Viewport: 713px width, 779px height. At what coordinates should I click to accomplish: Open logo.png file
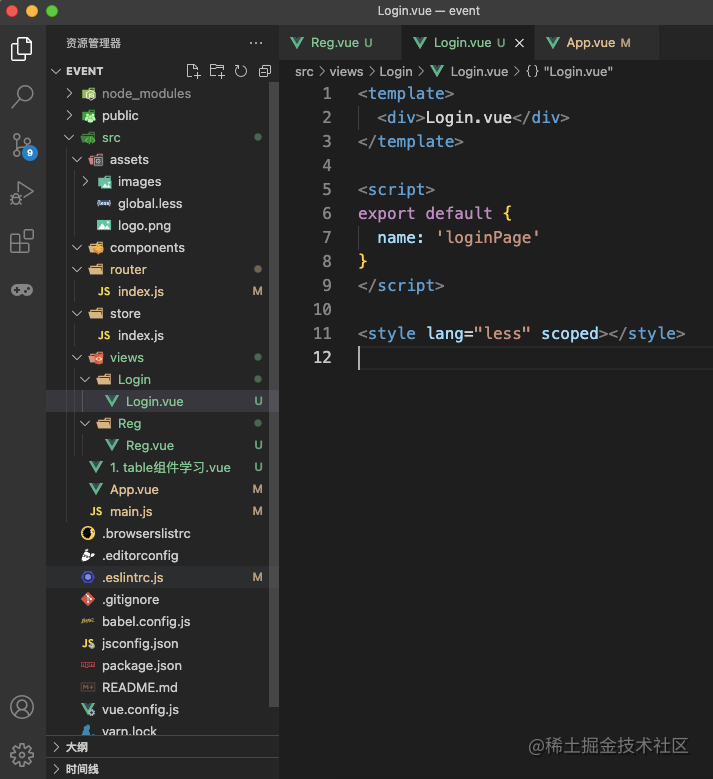[162, 226]
